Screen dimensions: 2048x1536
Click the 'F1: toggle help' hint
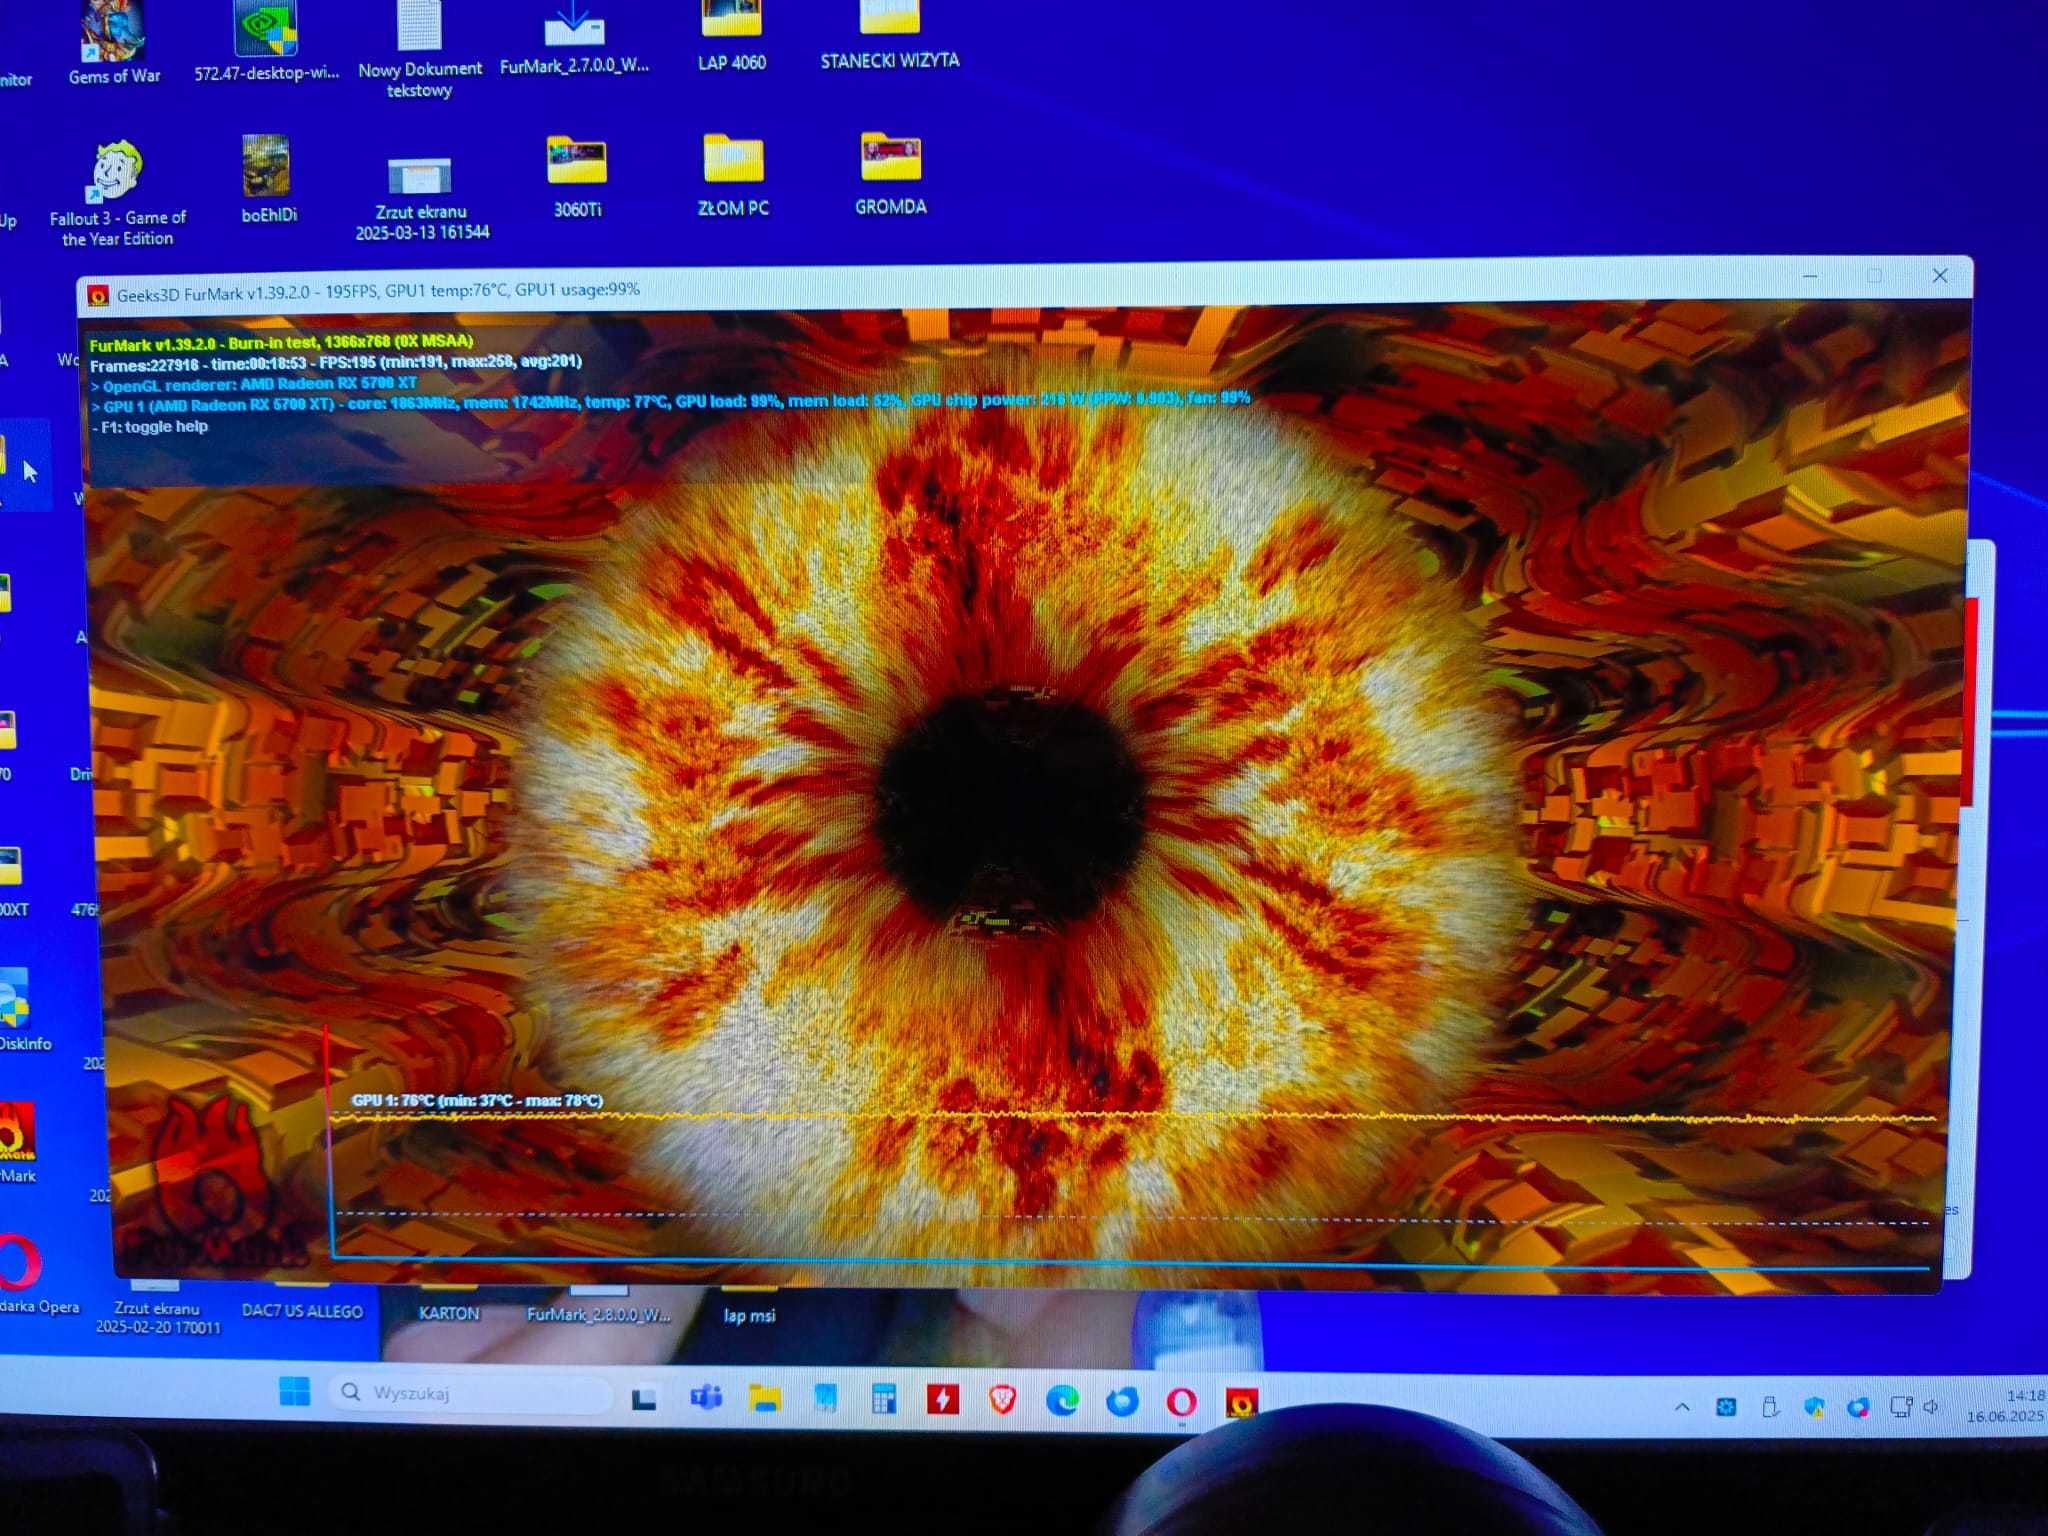click(x=151, y=427)
